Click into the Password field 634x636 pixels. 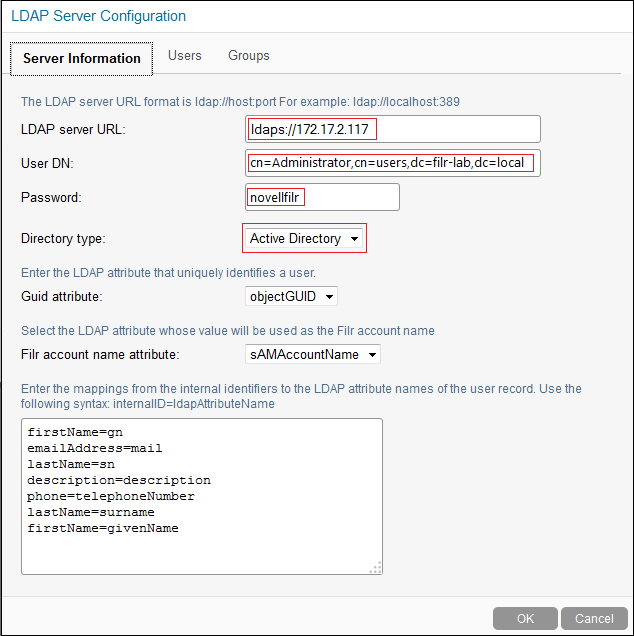point(322,197)
